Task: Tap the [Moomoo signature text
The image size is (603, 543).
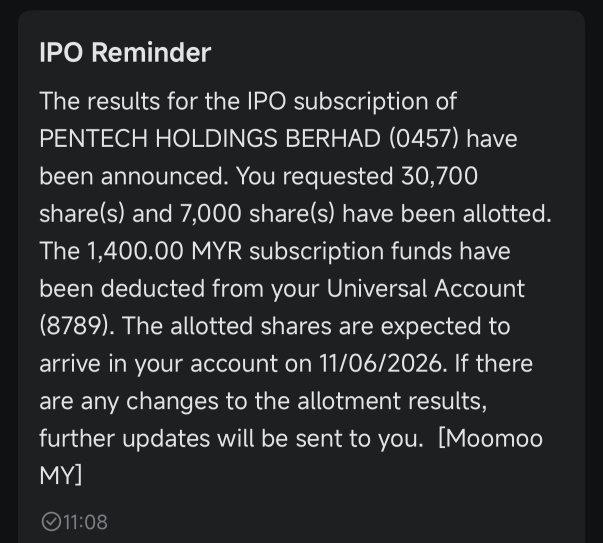Action: click(490, 438)
